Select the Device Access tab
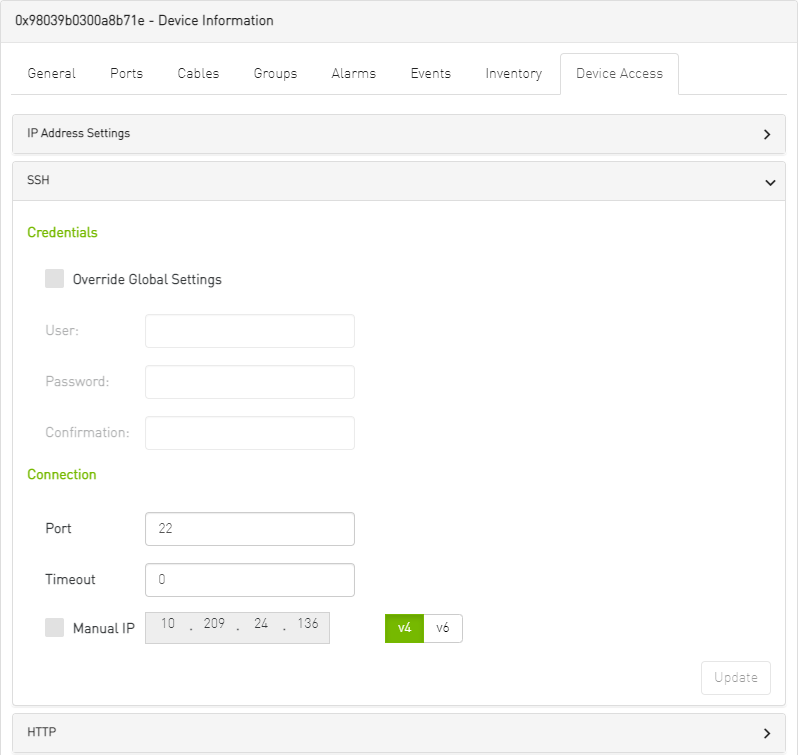The width and height of the screenshot is (798, 755). [619, 74]
